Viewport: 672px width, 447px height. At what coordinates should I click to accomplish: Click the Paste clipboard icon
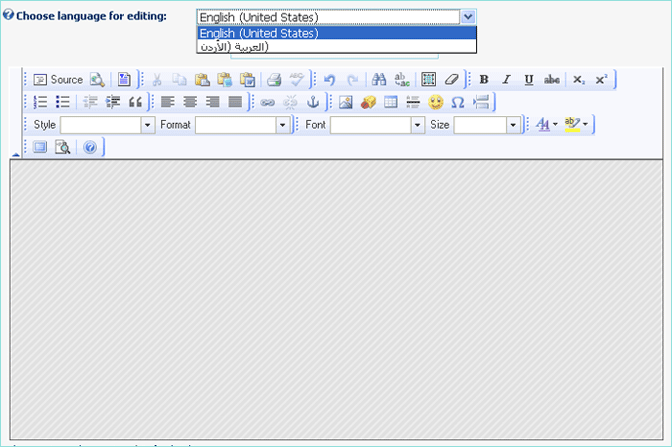coord(202,80)
